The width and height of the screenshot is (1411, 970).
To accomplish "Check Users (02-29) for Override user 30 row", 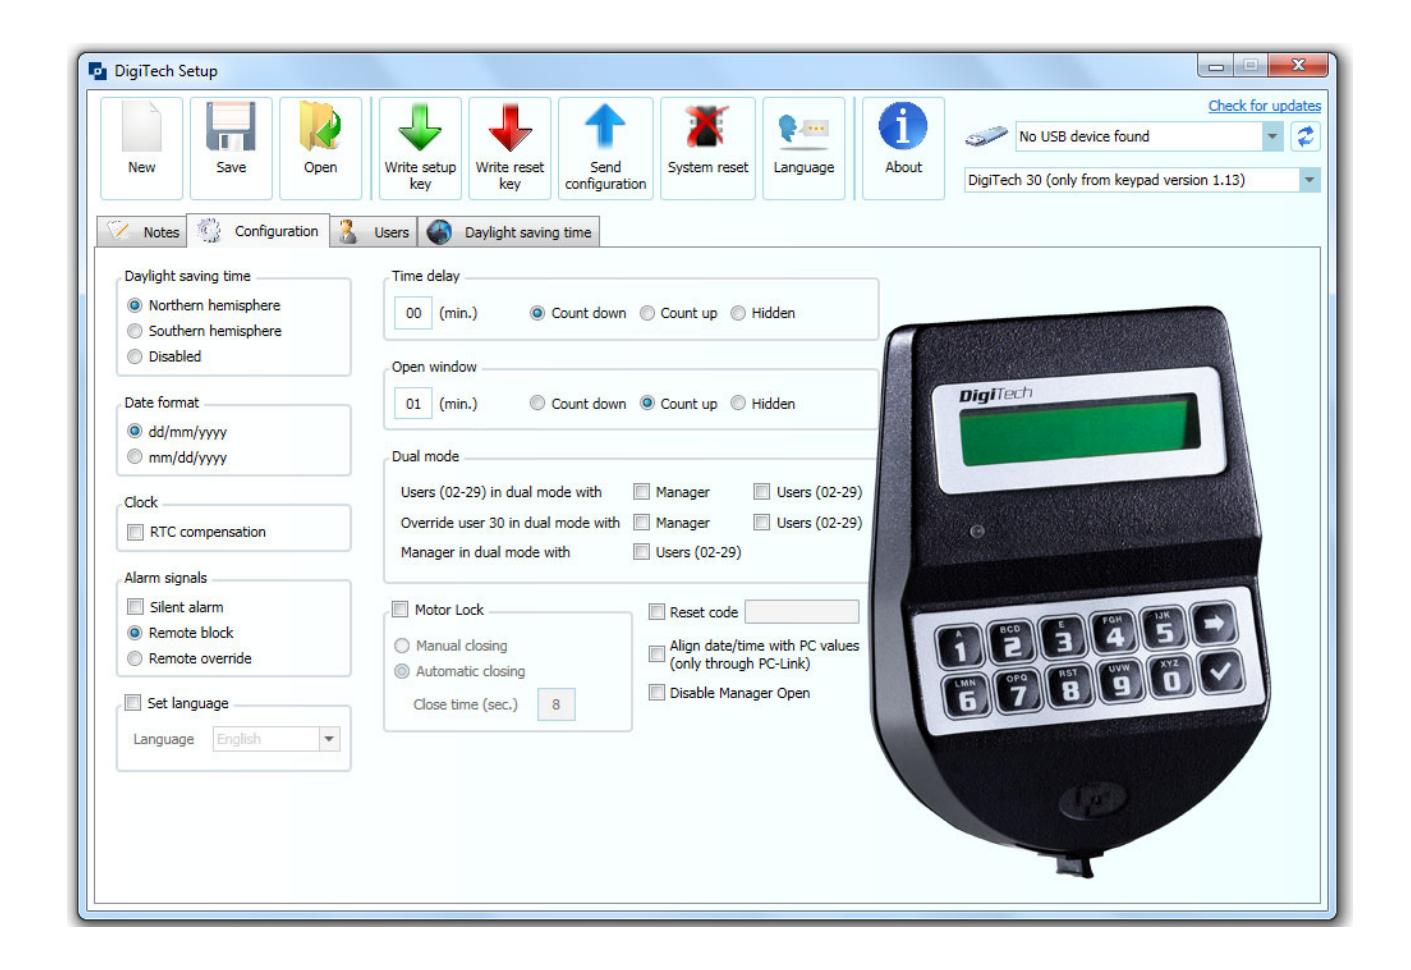I will tap(762, 522).
